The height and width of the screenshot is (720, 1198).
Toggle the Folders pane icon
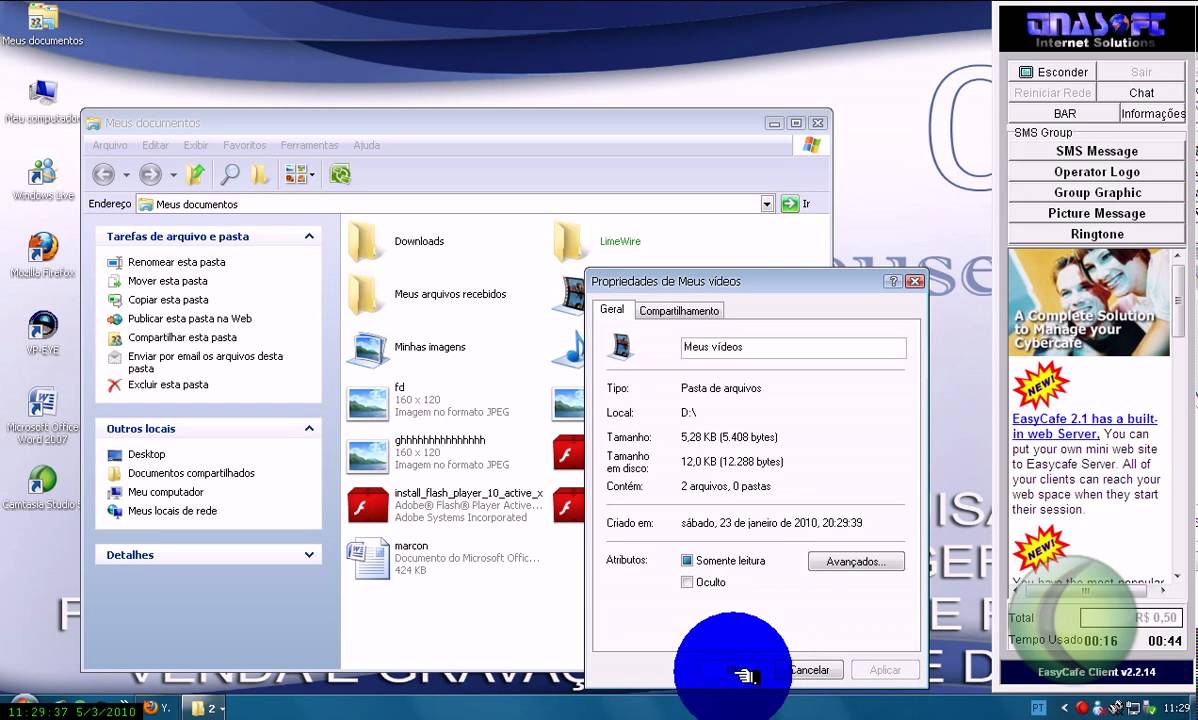[260, 175]
